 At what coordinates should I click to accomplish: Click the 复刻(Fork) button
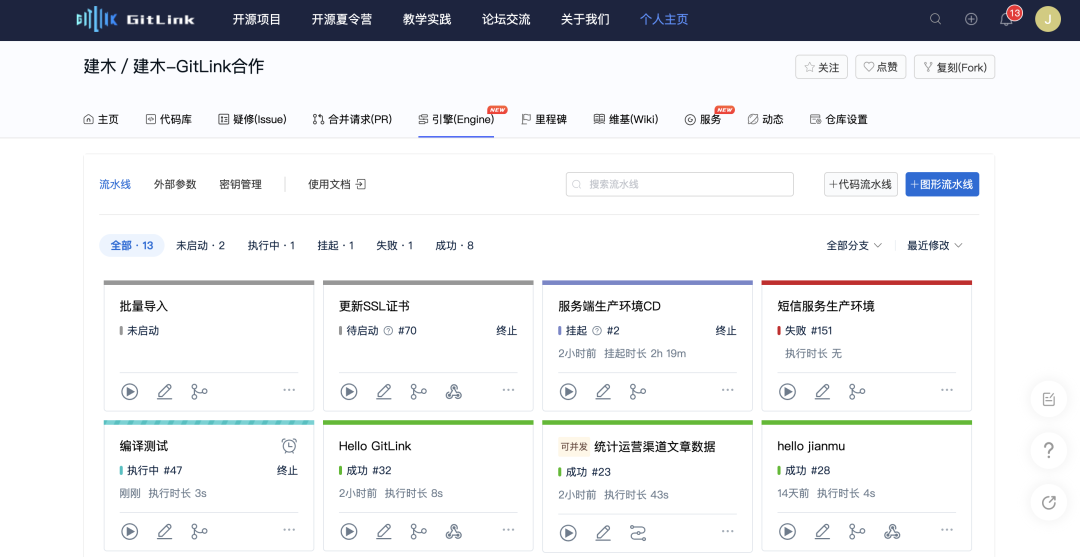coord(955,67)
